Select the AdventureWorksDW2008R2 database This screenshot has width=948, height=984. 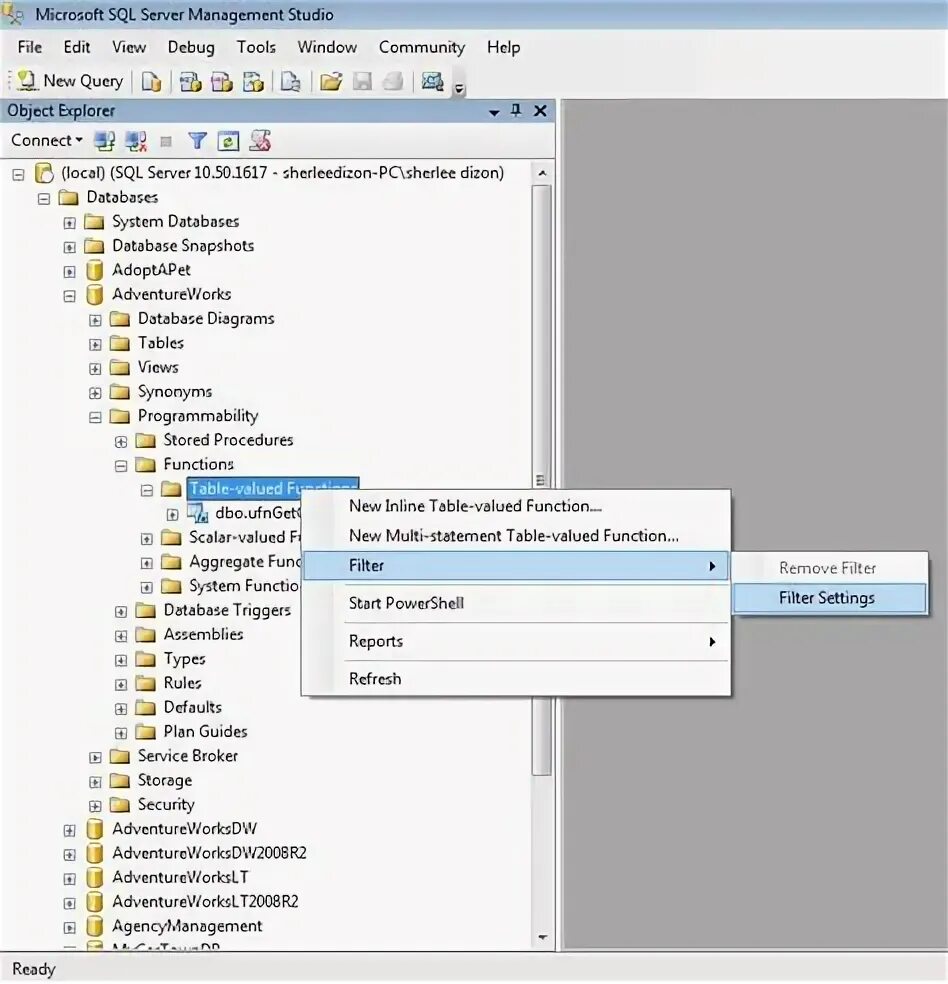tap(209, 853)
